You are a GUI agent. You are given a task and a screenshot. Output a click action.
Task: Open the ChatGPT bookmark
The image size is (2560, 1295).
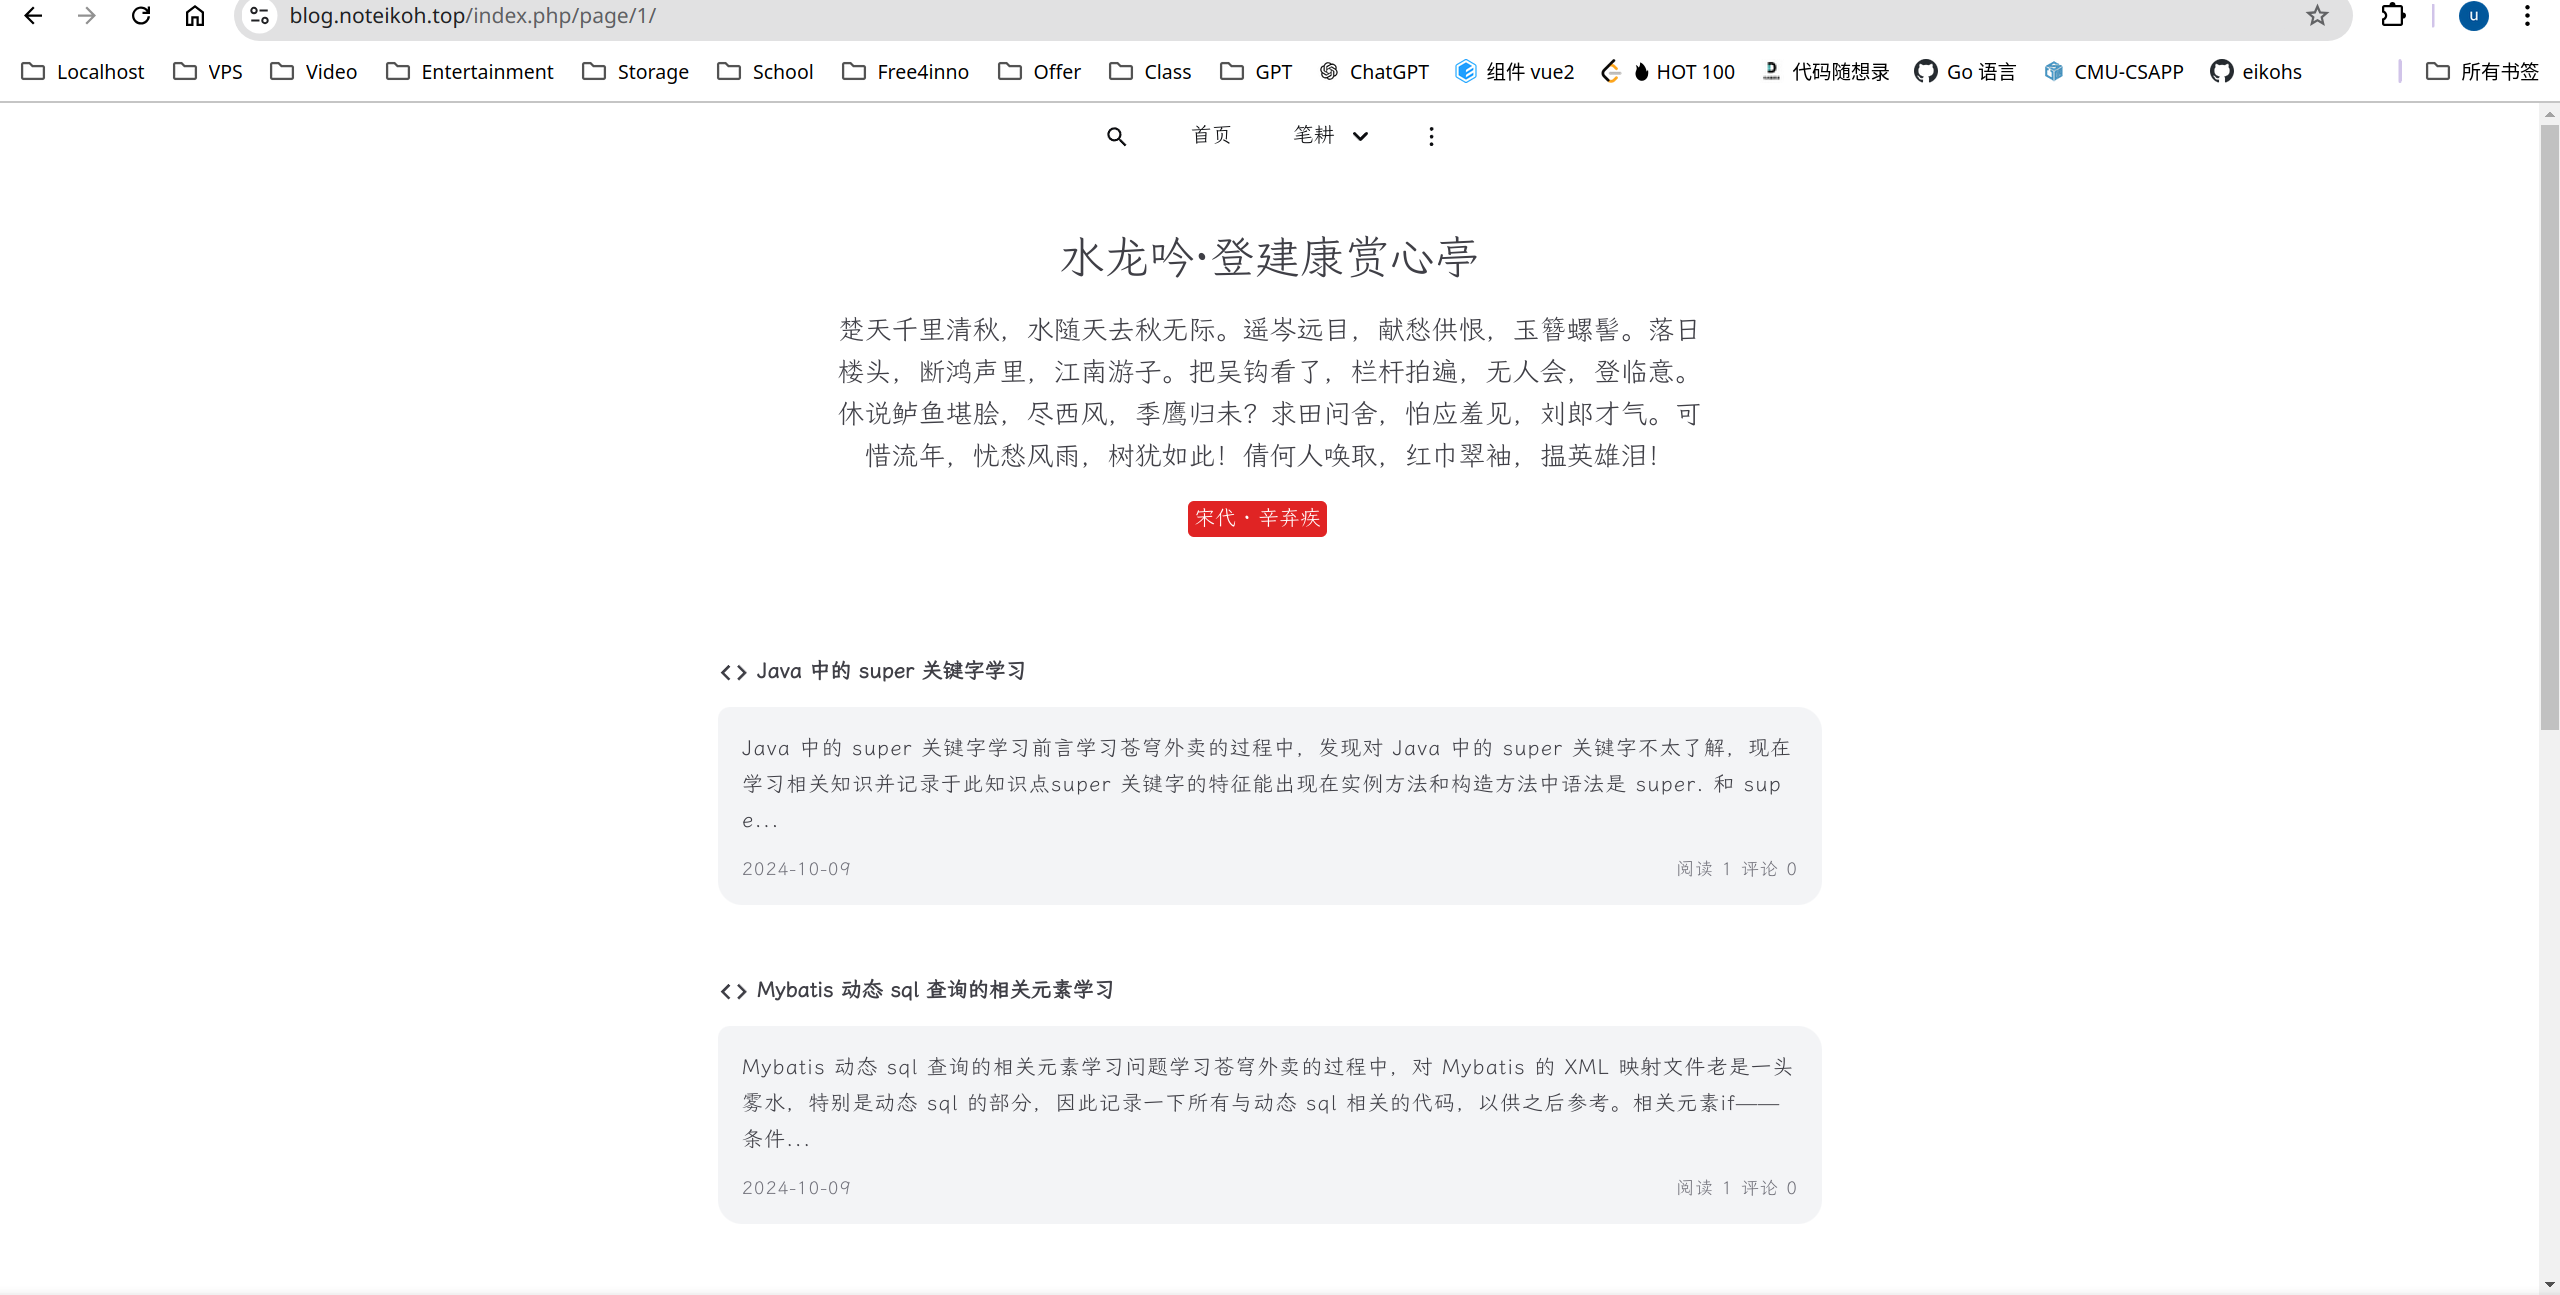(1374, 72)
